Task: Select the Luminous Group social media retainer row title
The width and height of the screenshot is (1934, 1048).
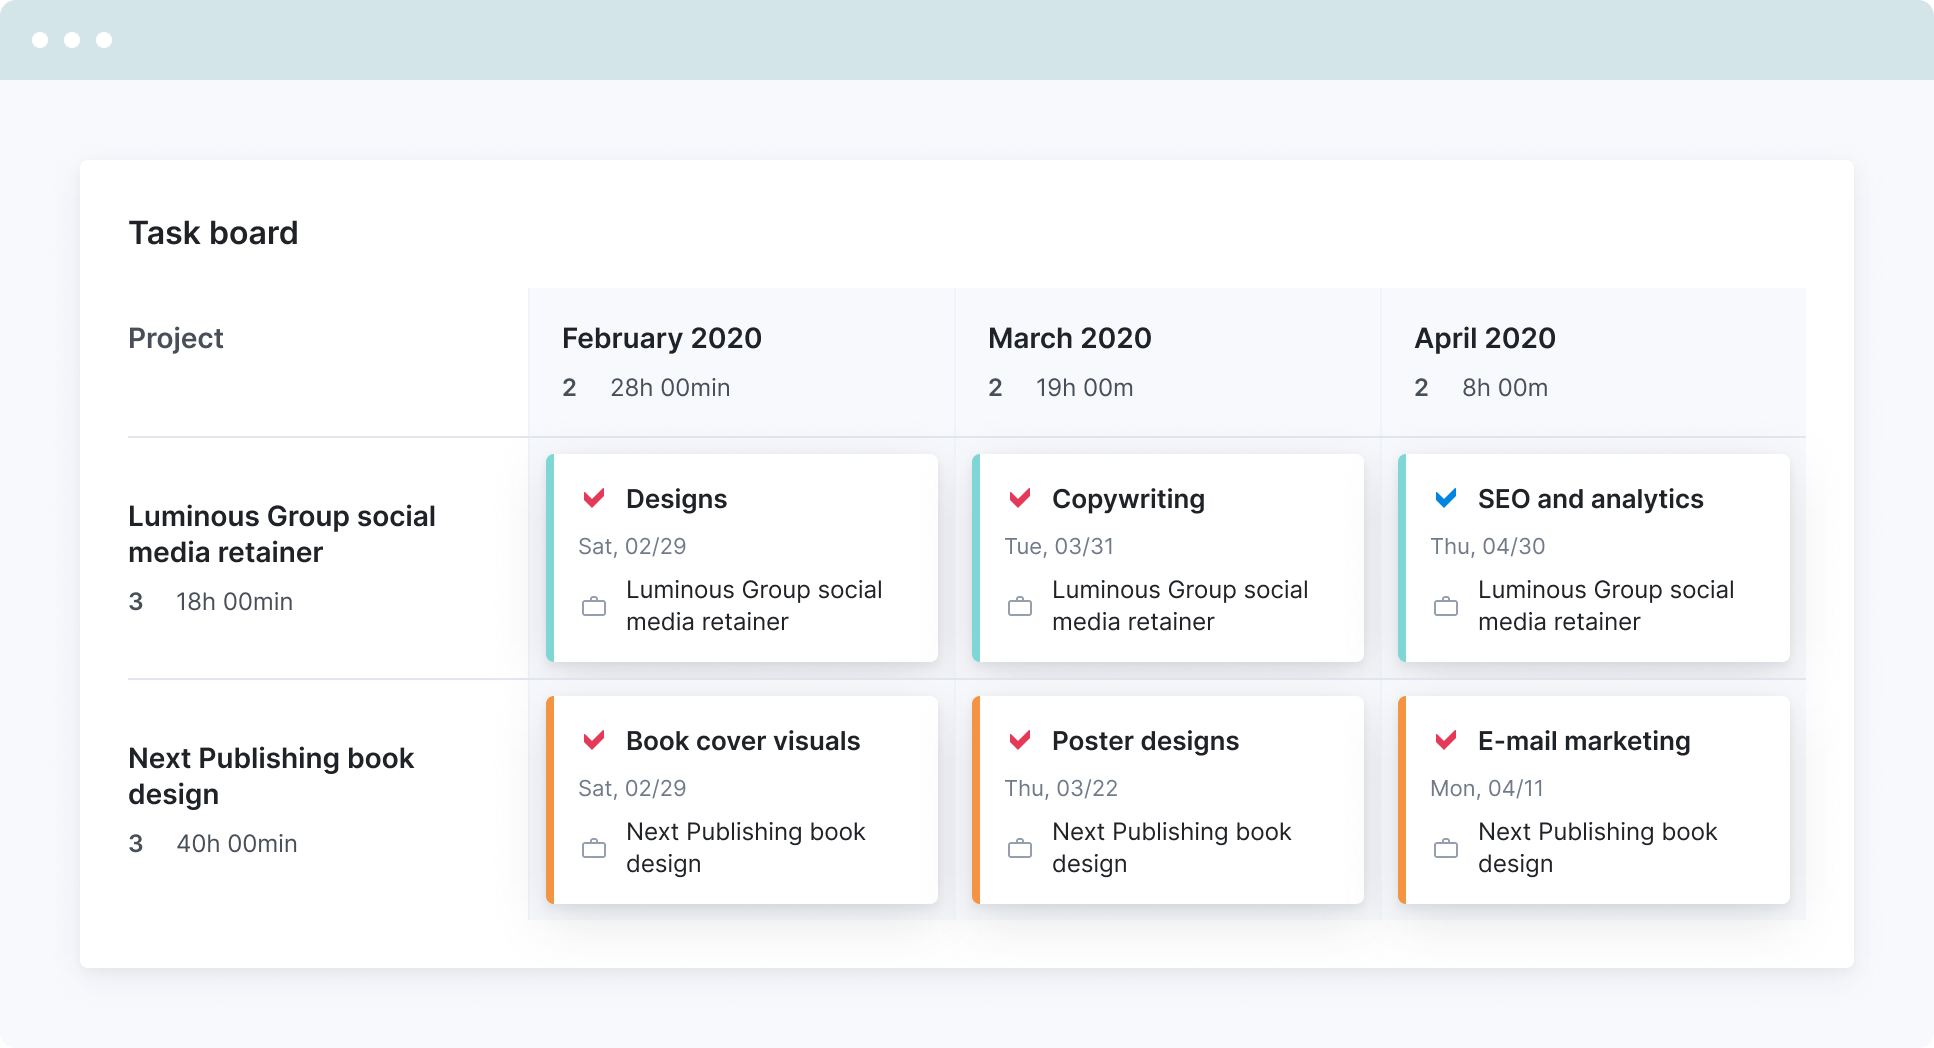Action: (x=282, y=534)
